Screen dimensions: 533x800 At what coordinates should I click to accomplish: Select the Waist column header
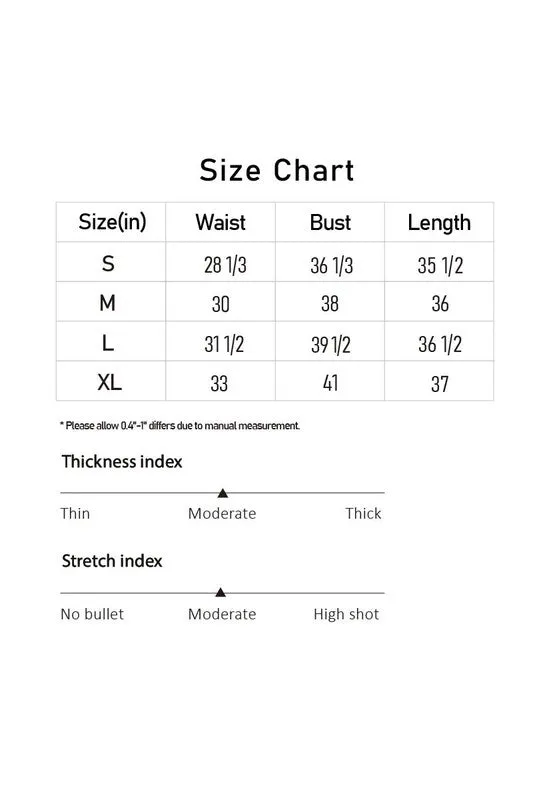pyautogui.click(x=220, y=222)
